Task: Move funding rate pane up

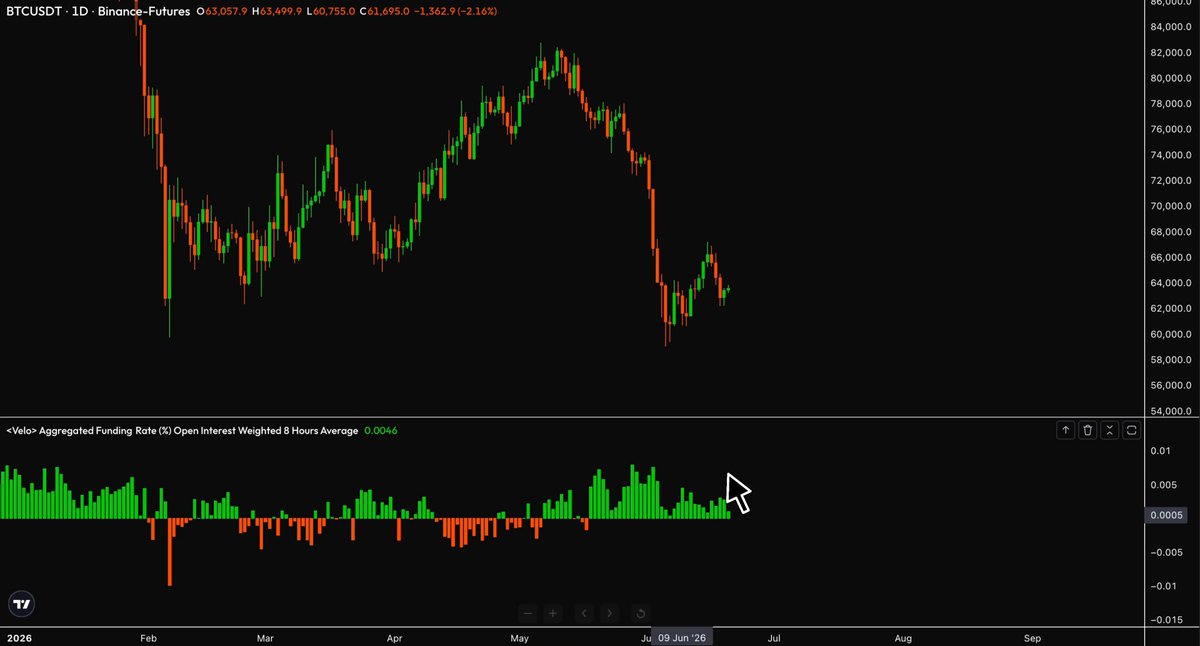Action: 1066,430
